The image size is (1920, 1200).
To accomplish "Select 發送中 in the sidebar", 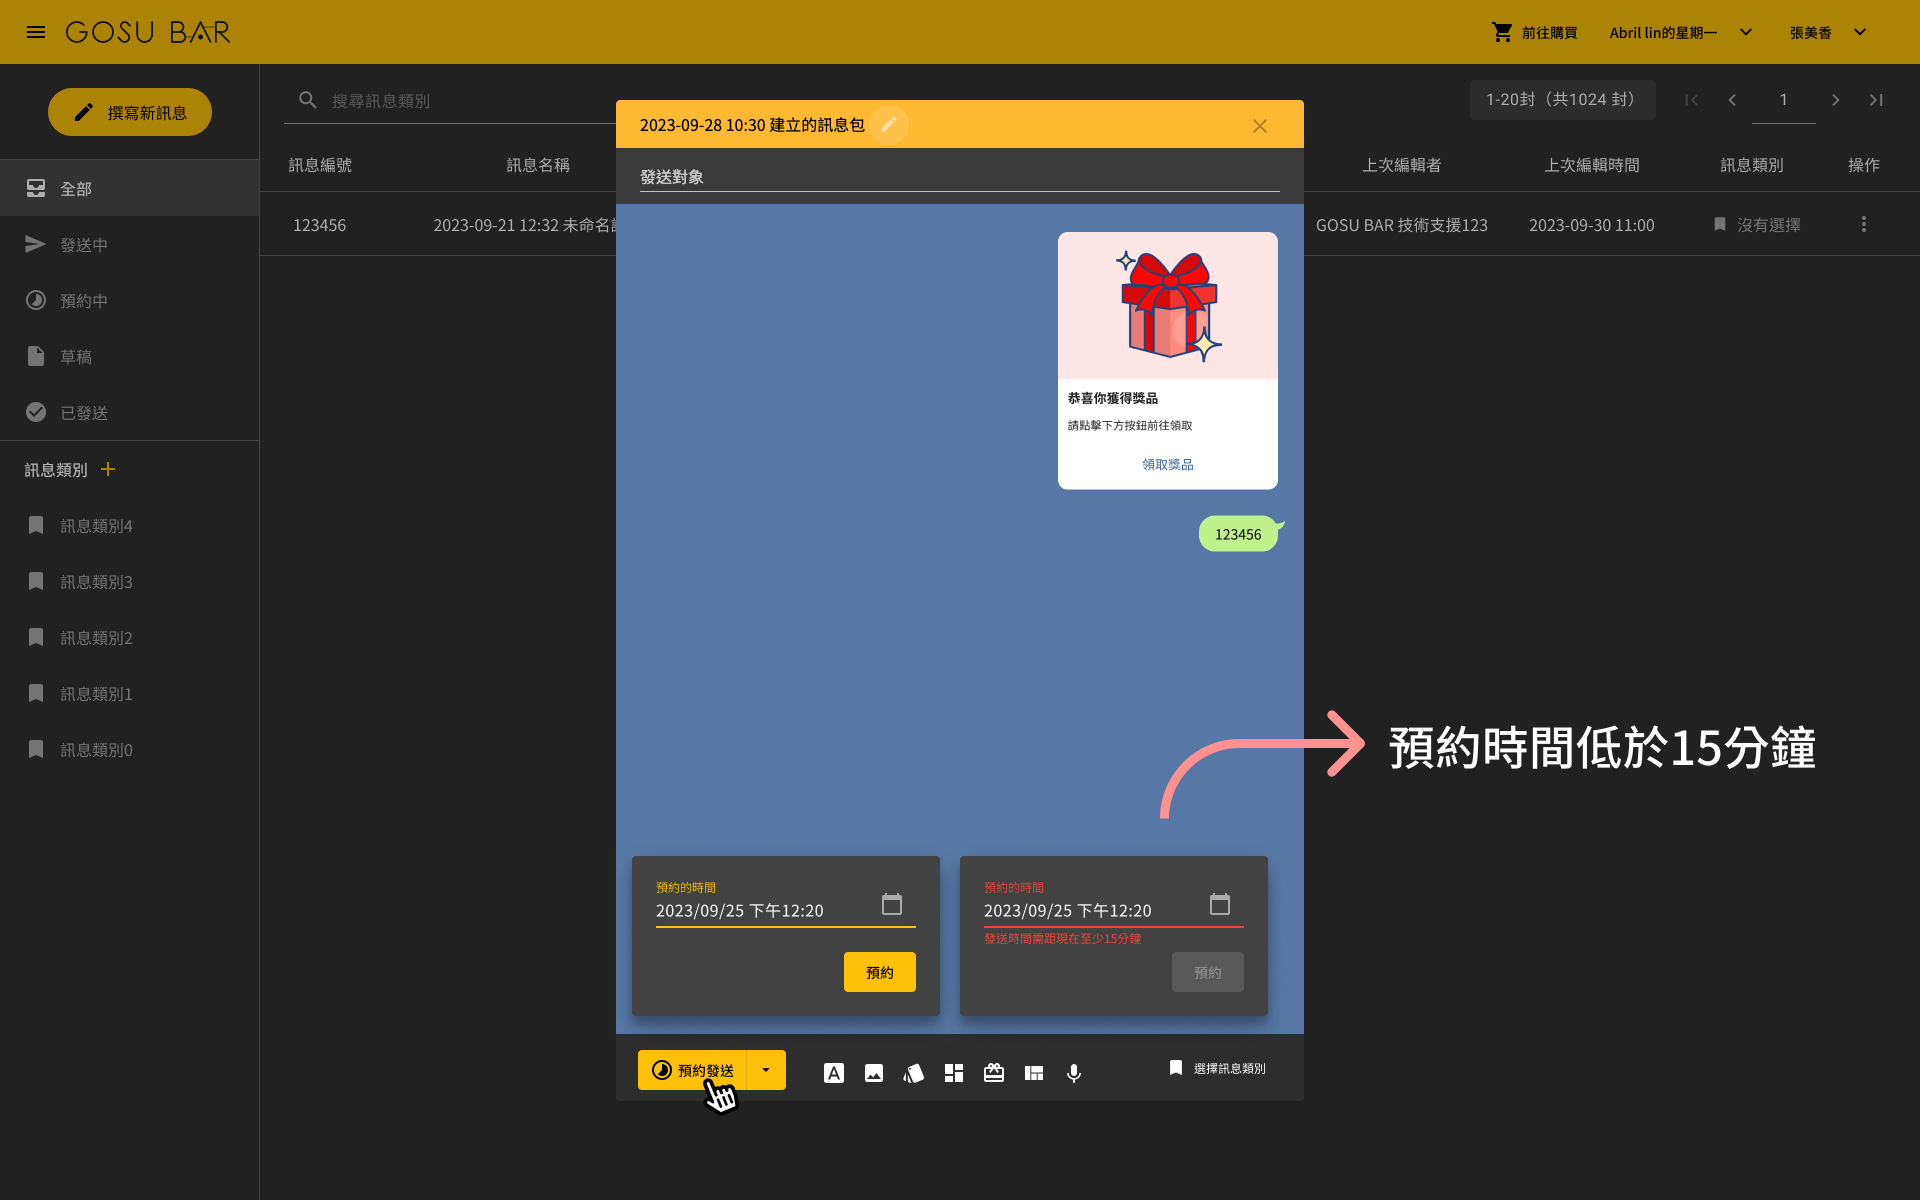I will click(x=130, y=244).
